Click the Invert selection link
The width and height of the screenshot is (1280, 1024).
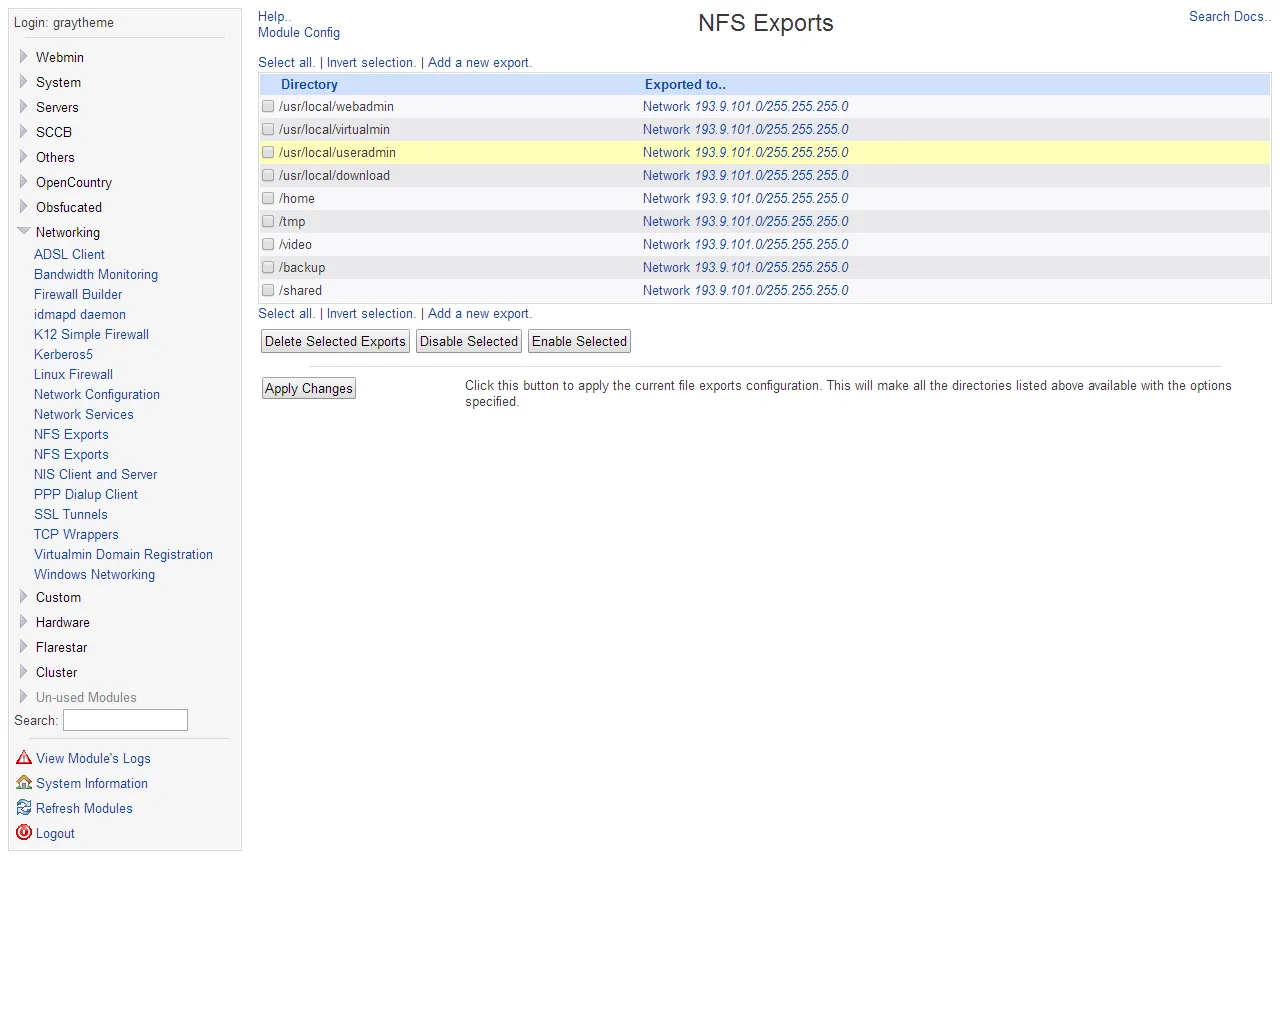click(370, 62)
